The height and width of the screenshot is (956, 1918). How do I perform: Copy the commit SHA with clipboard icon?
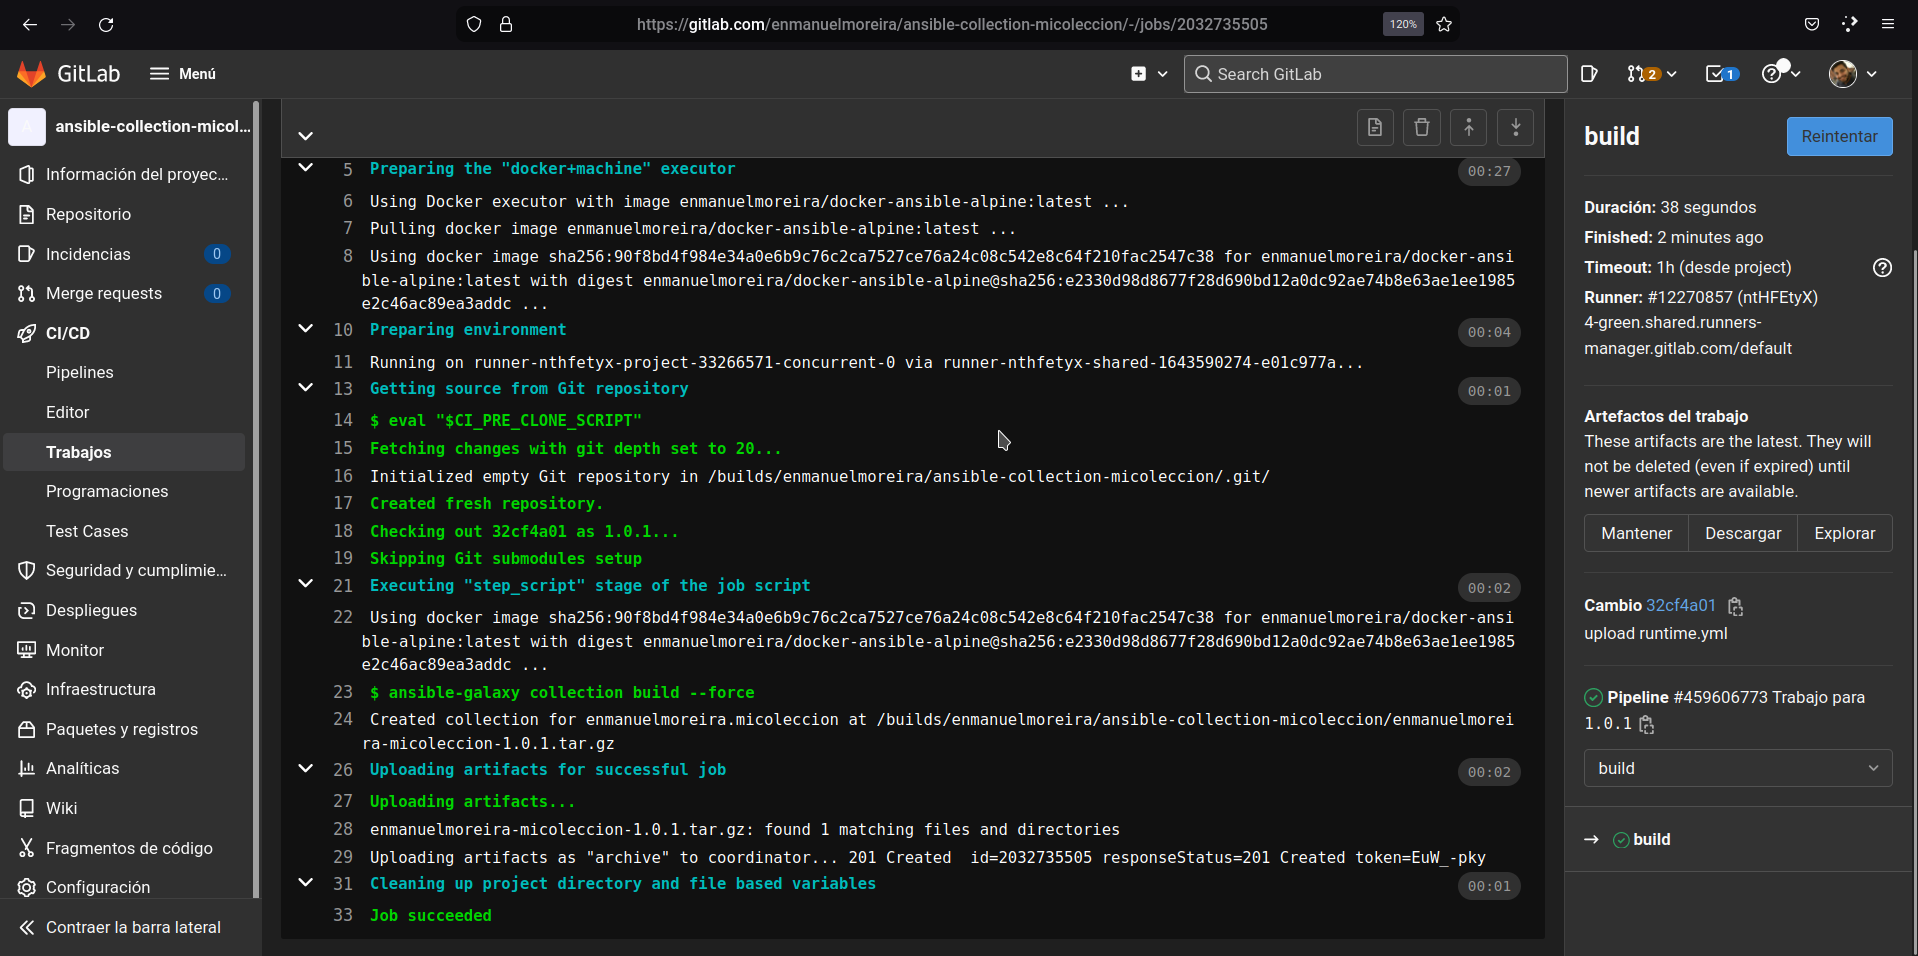(x=1736, y=606)
